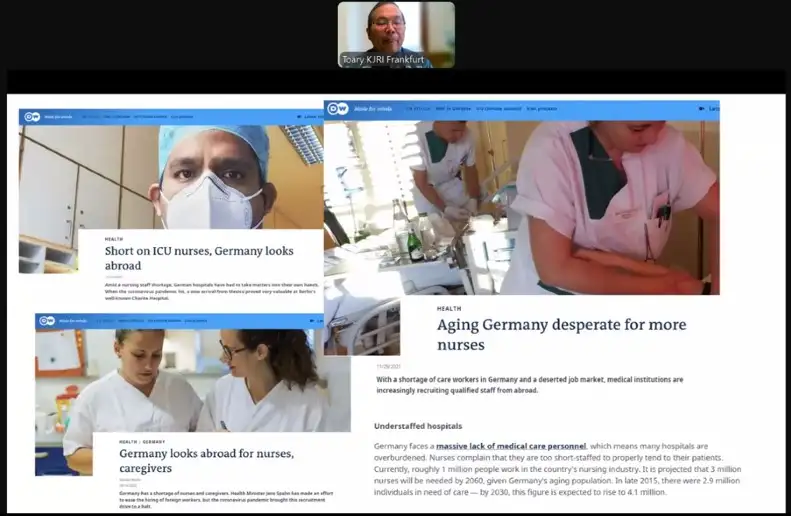The height and width of the screenshot is (516, 791).
Task: Open headline 'Aging Germany desperate for more nurses'
Action: [561, 334]
